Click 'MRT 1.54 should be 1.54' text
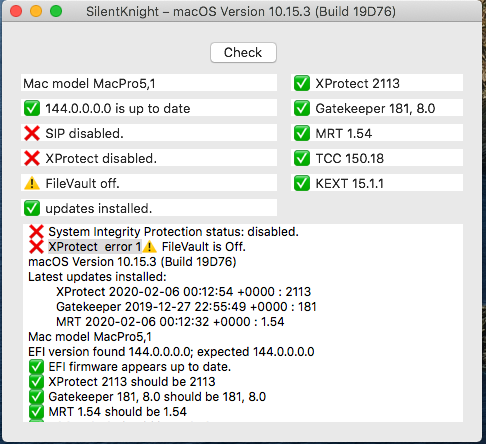Image resolution: width=486 pixels, height=444 pixels. click(x=117, y=412)
